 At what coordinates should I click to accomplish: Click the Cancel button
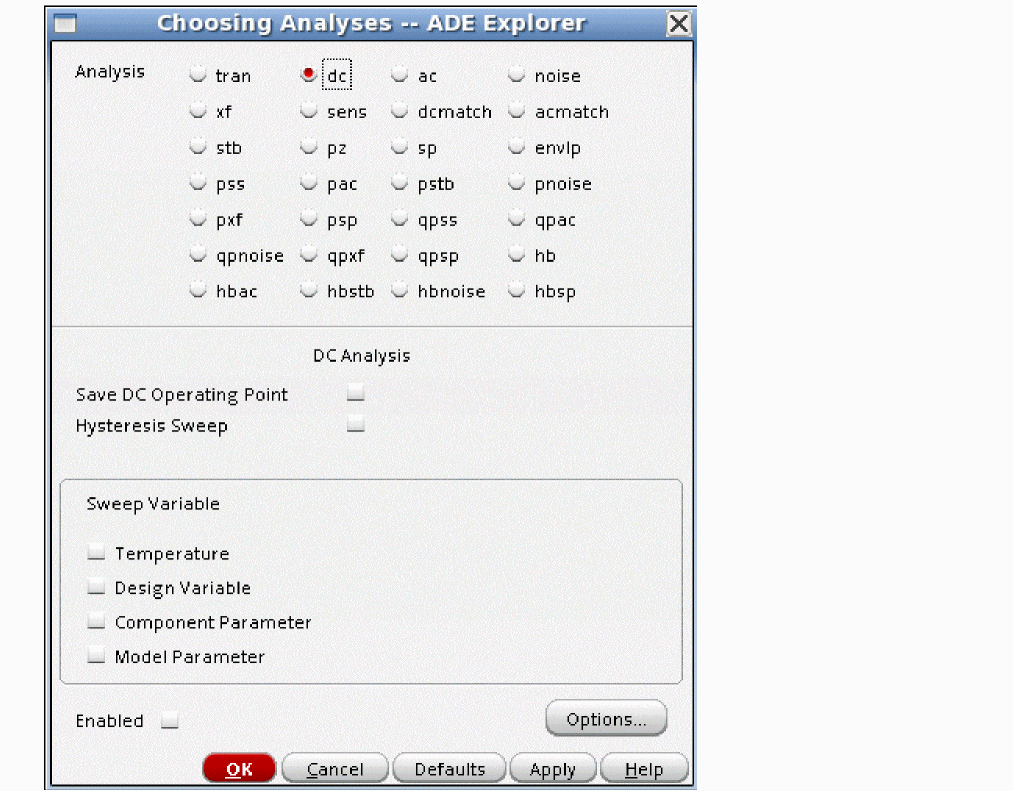point(335,768)
